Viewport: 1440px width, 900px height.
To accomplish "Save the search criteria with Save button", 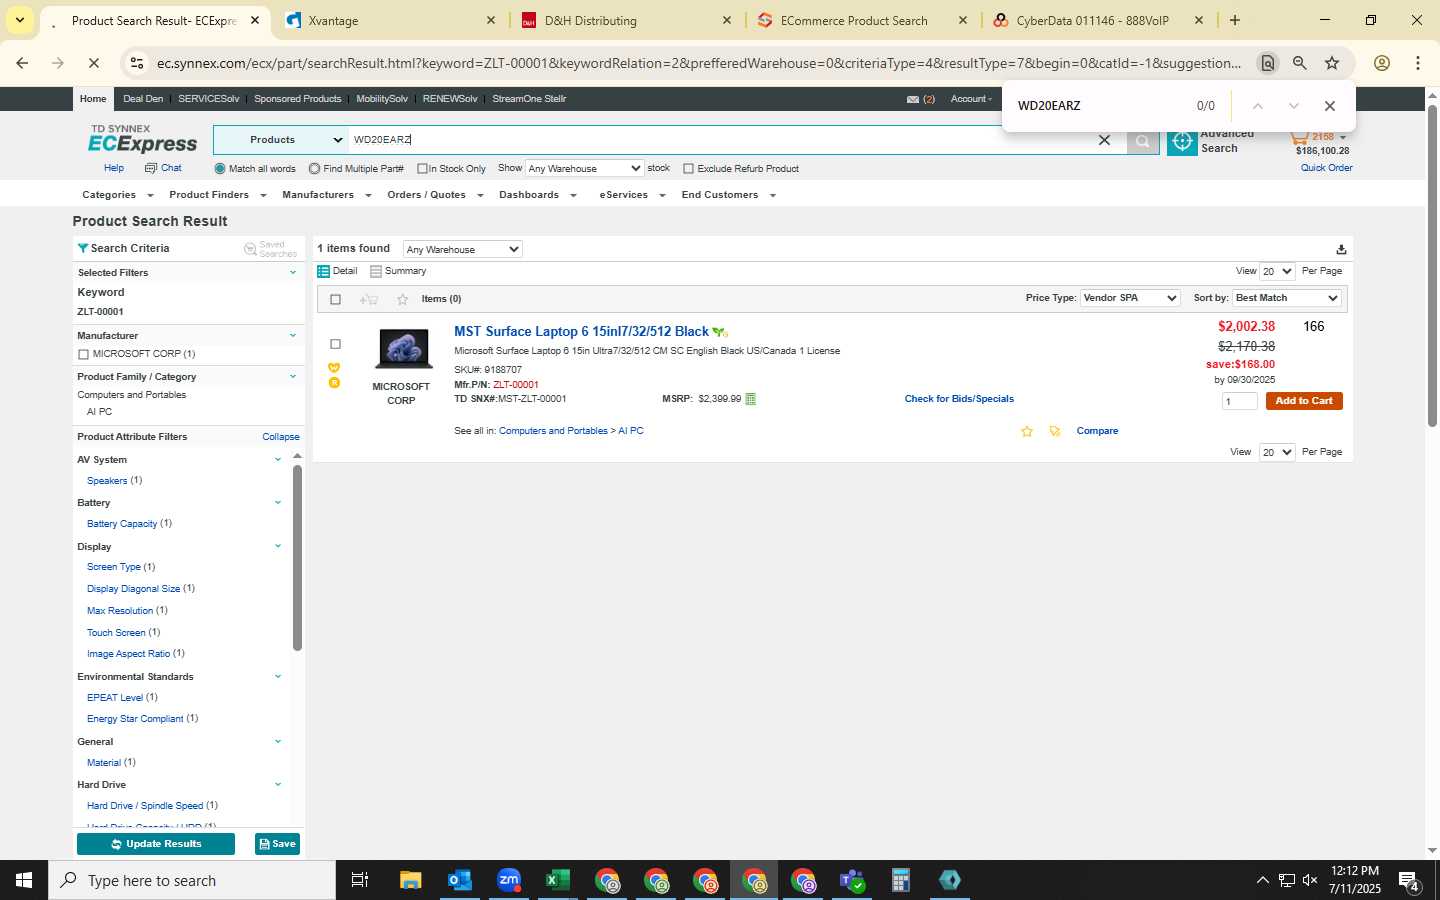I will pyautogui.click(x=277, y=844).
